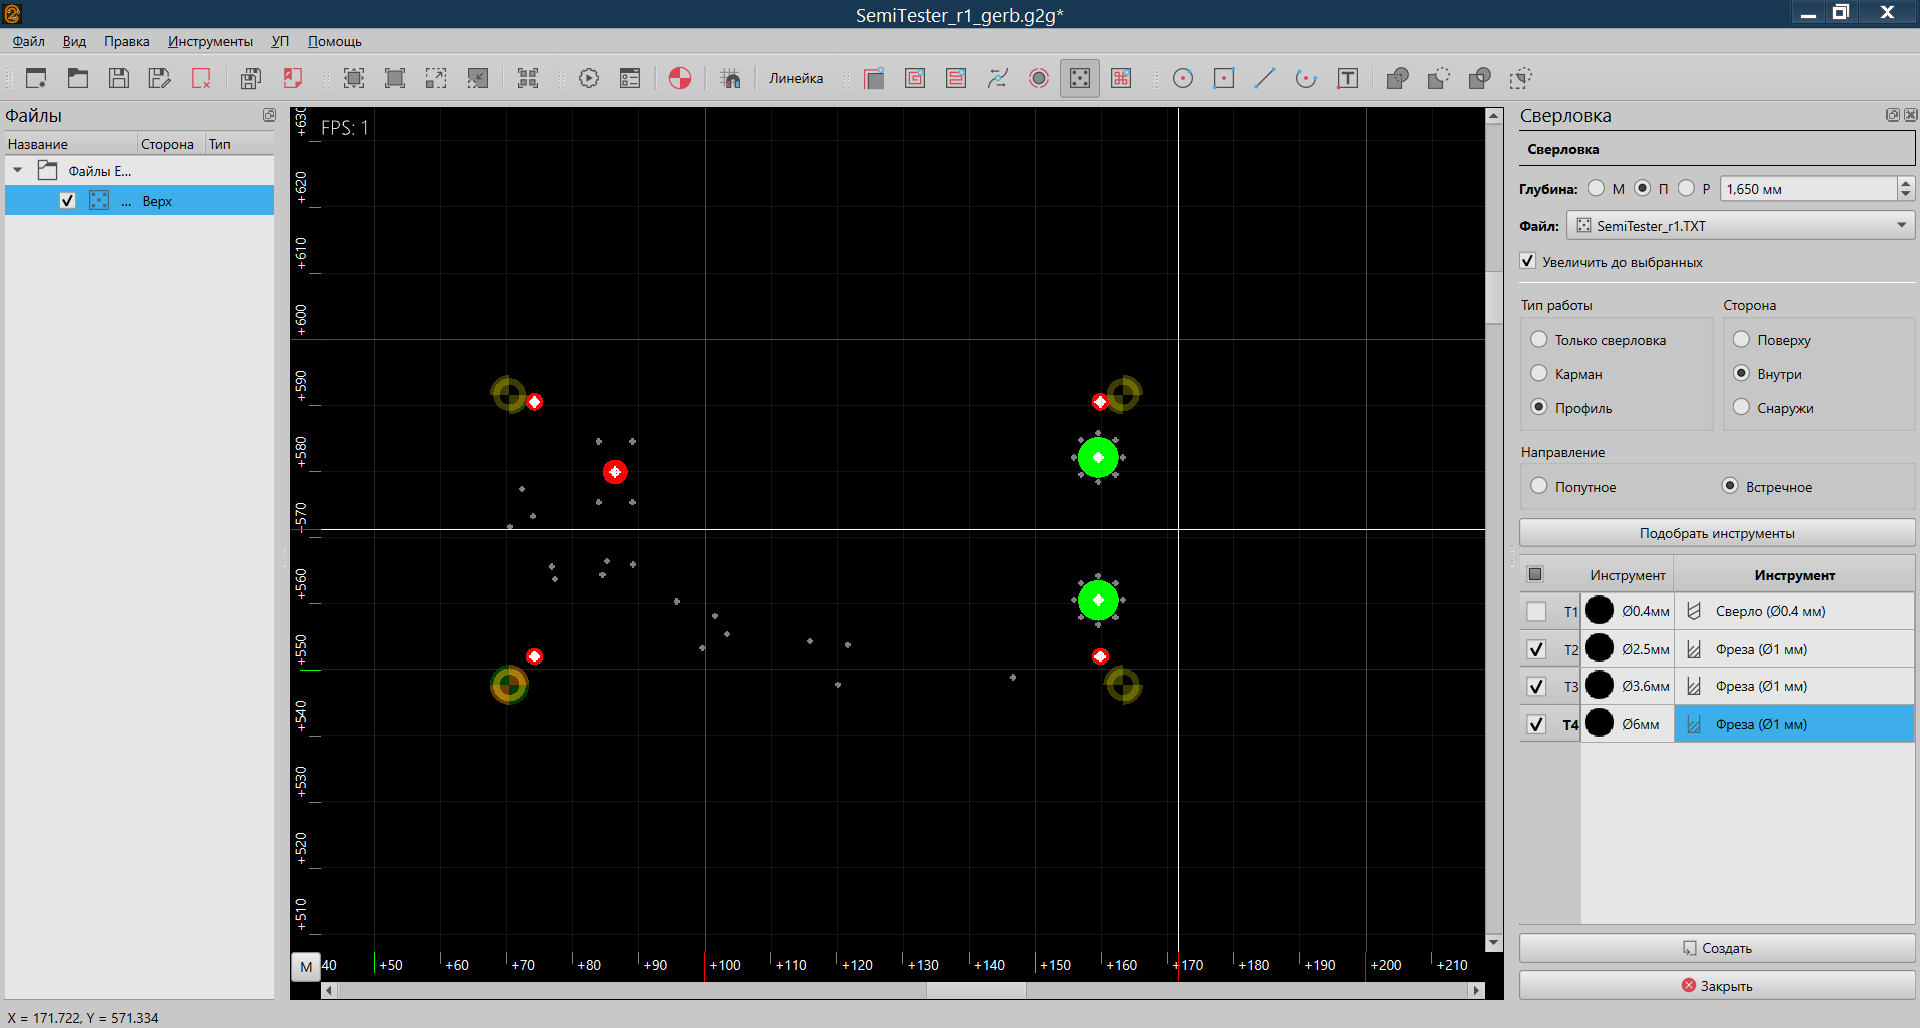The image size is (1920, 1028).
Task: Increase depth value with stepper up arrow
Action: click(x=1905, y=183)
